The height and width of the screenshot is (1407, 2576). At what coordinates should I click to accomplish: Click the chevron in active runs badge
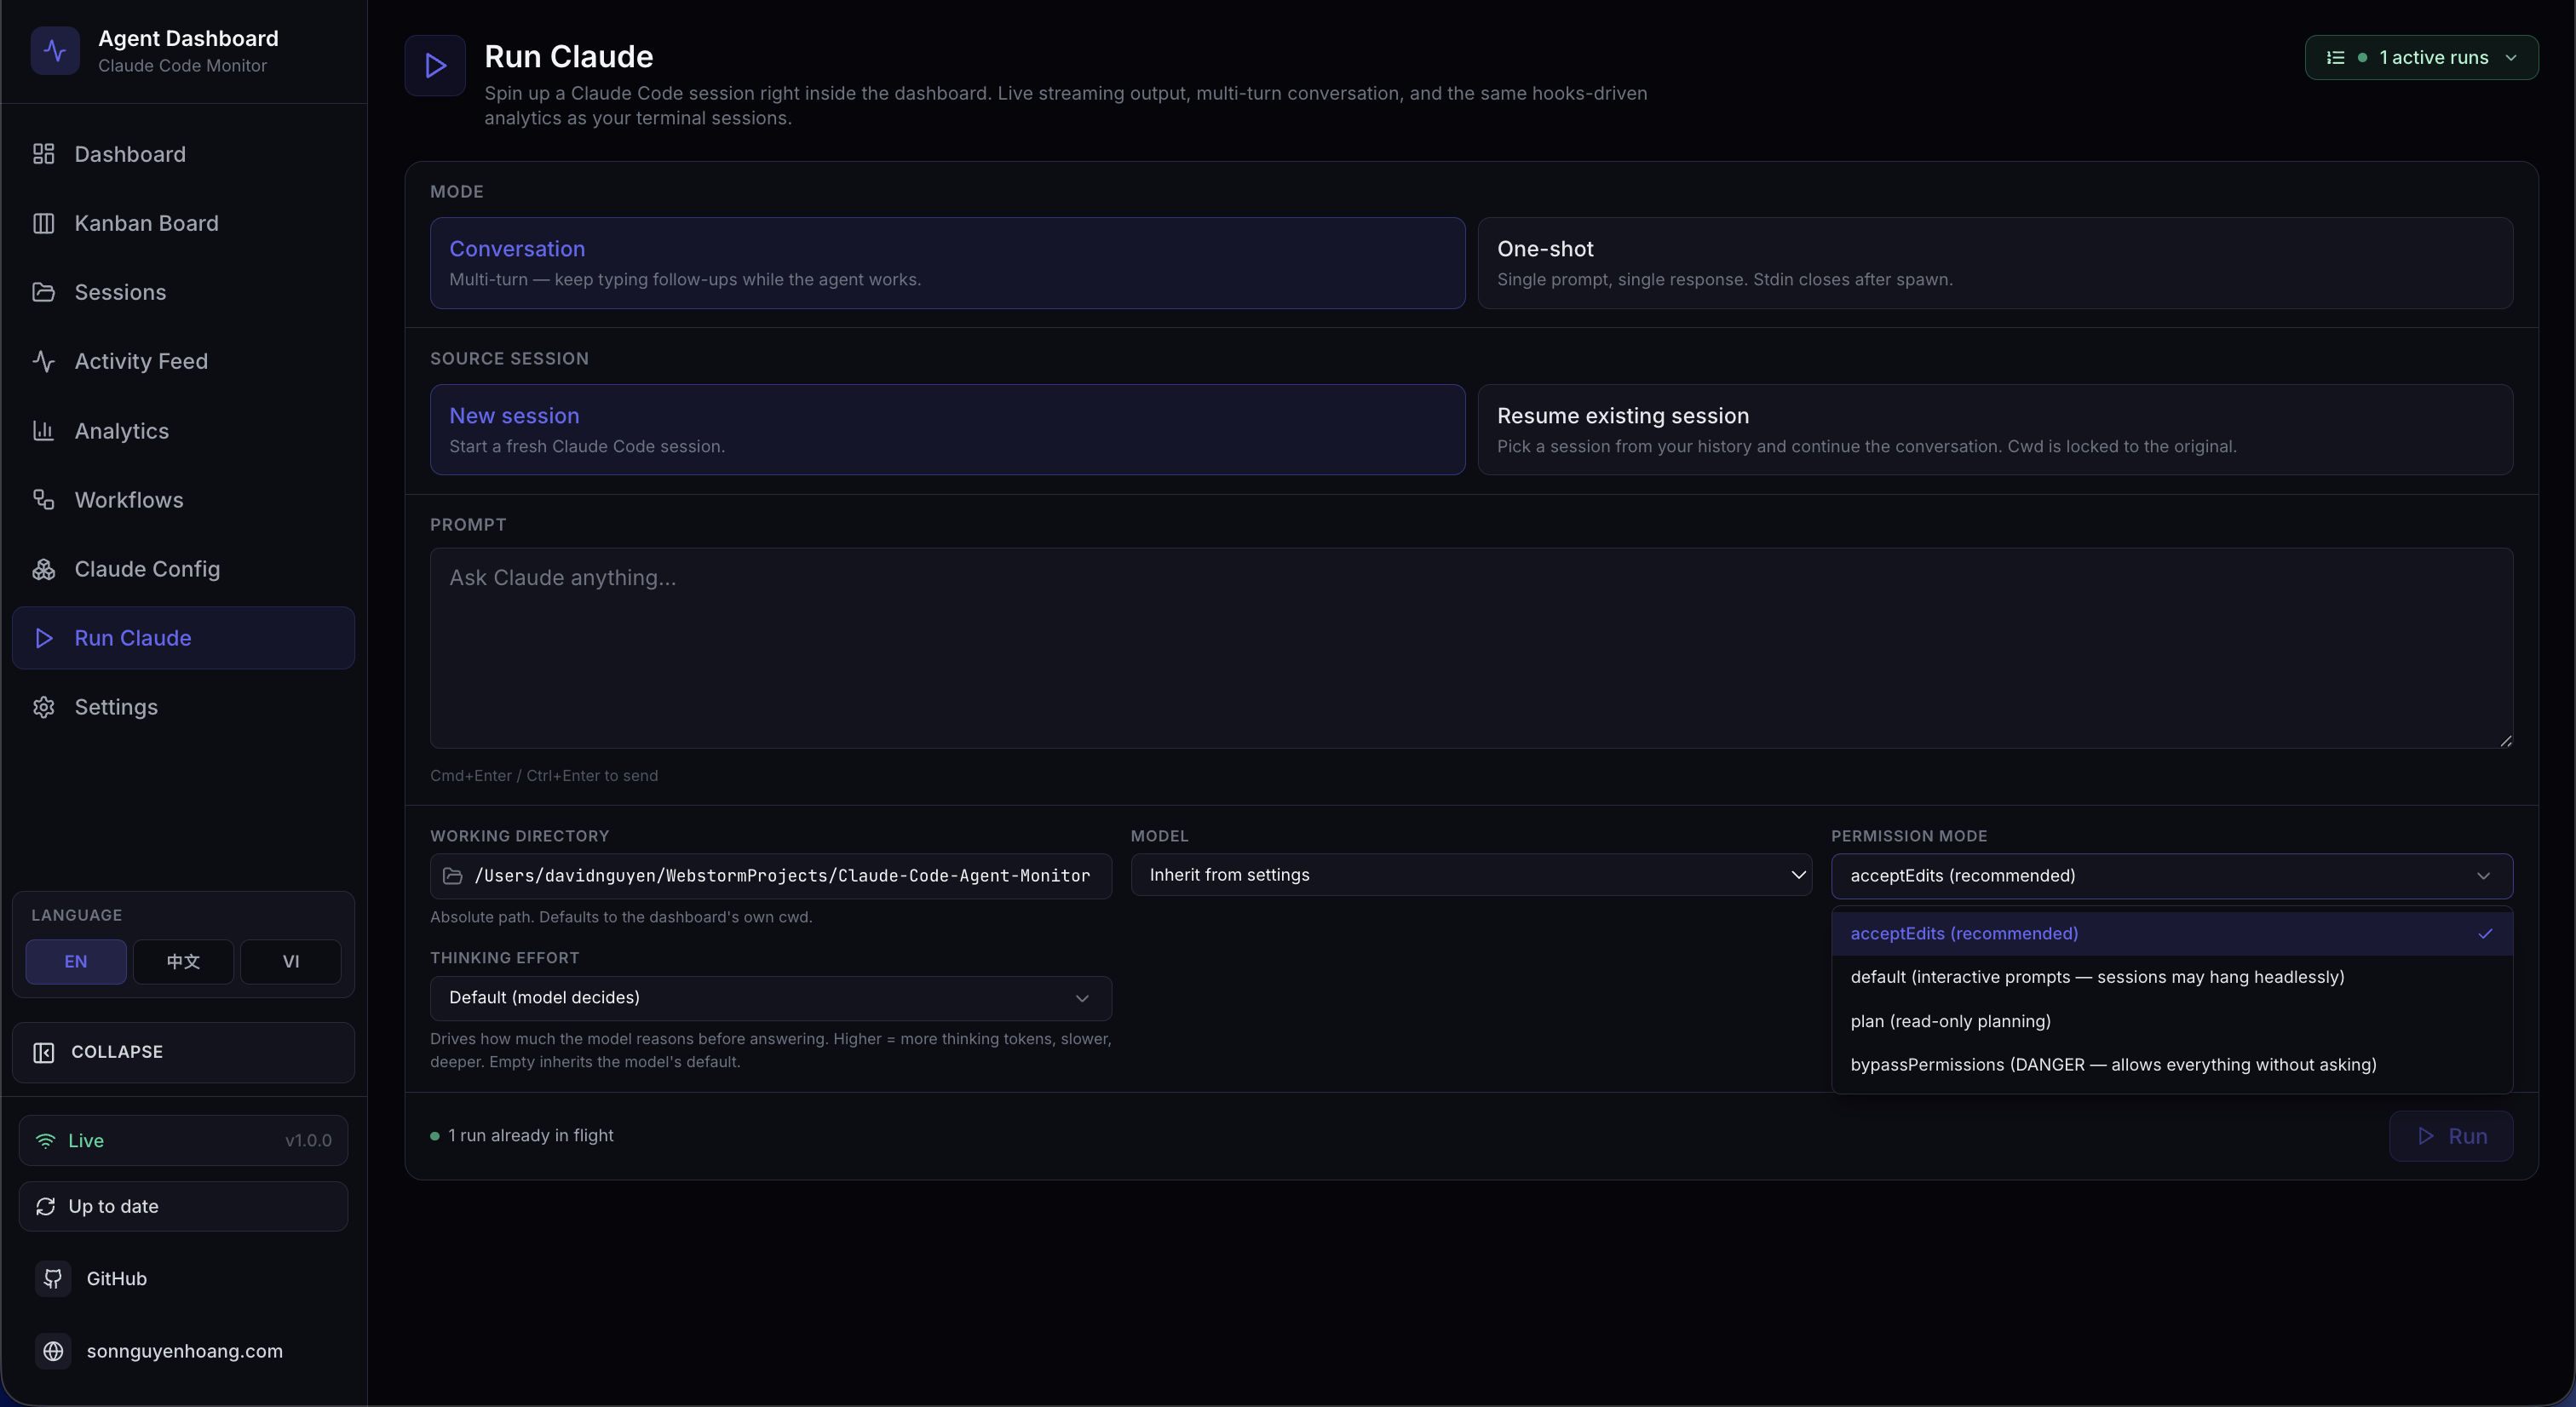[2511, 58]
